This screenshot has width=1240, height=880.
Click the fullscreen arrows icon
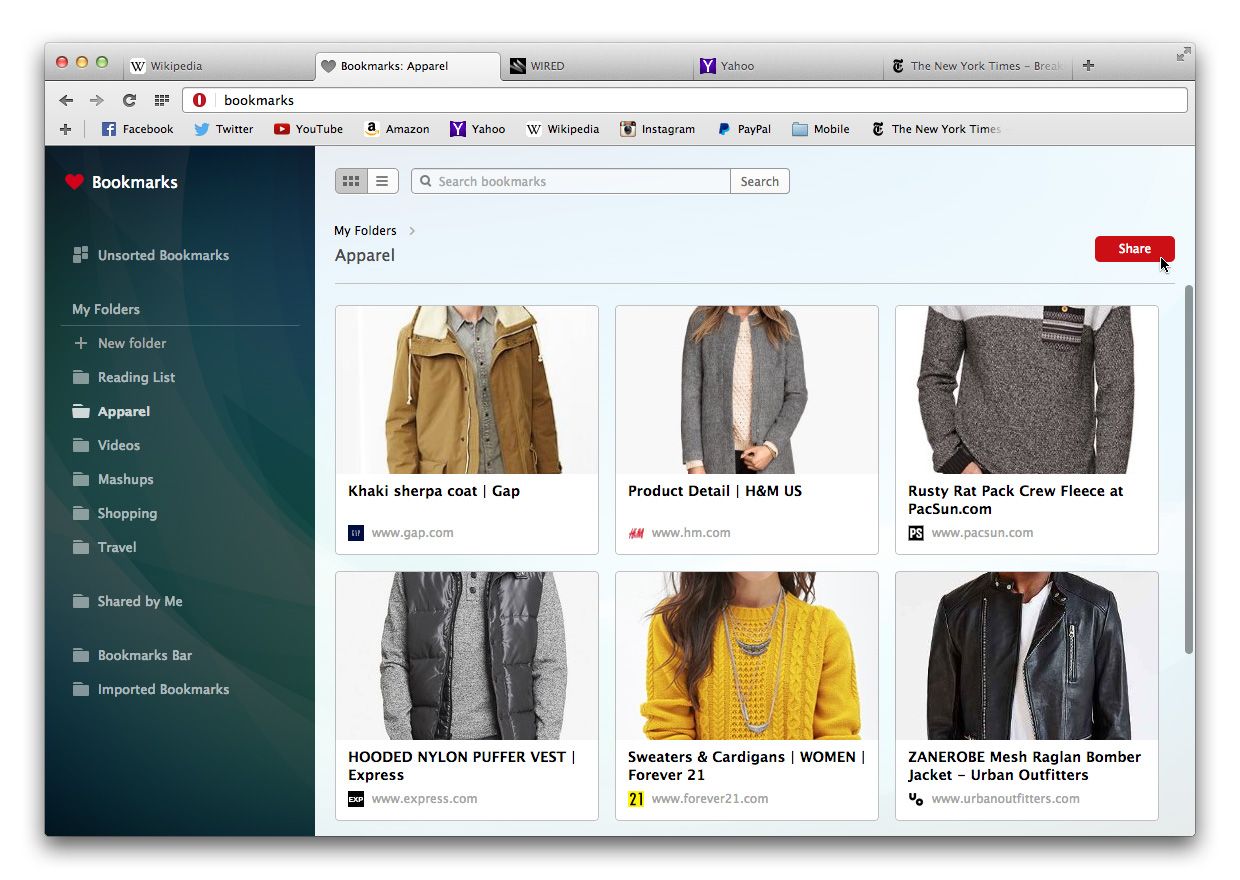[x=1183, y=54]
